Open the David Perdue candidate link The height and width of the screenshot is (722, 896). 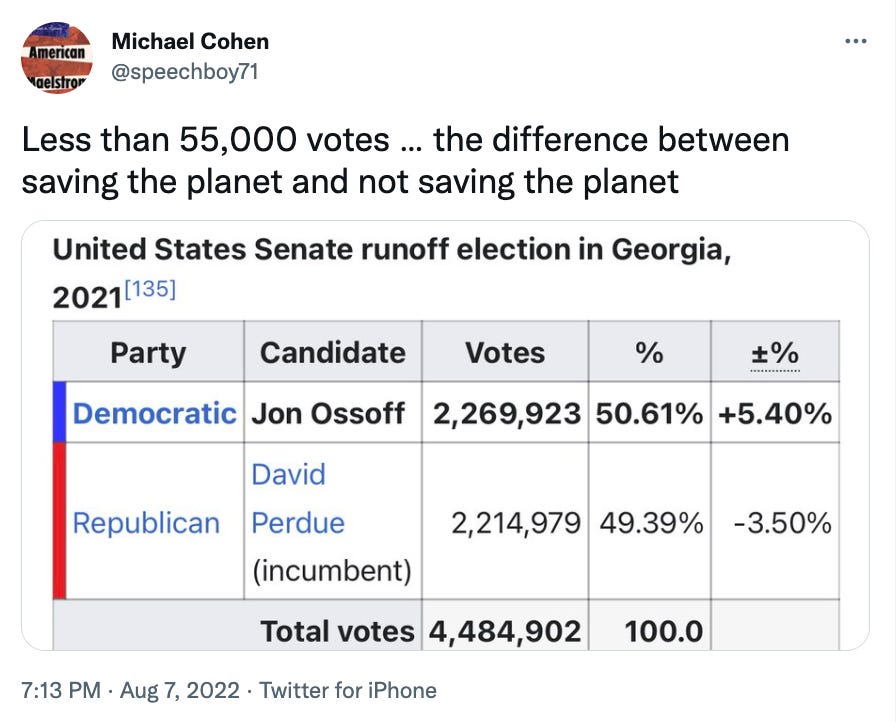point(298,498)
